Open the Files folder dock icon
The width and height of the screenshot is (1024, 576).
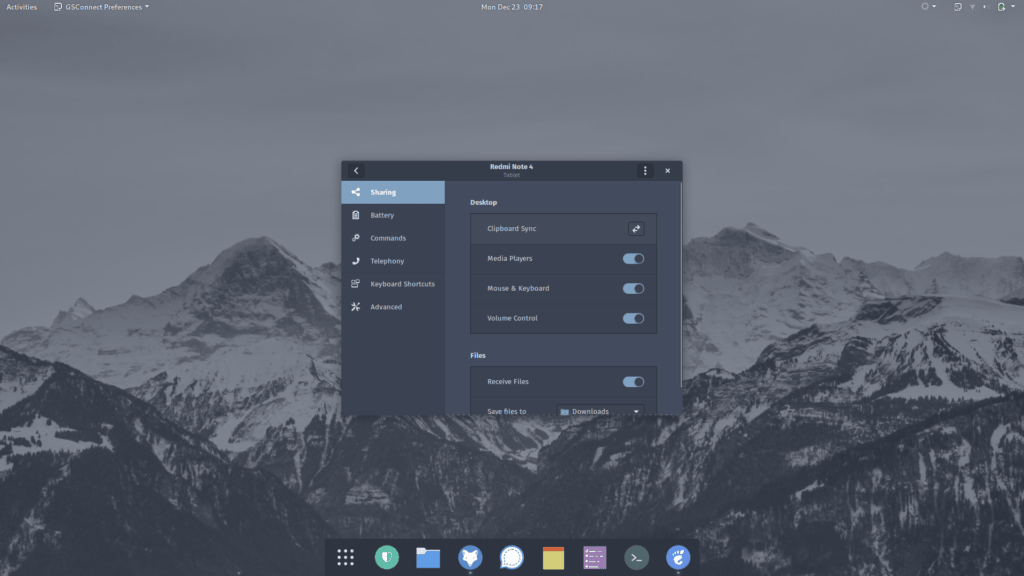click(428, 558)
